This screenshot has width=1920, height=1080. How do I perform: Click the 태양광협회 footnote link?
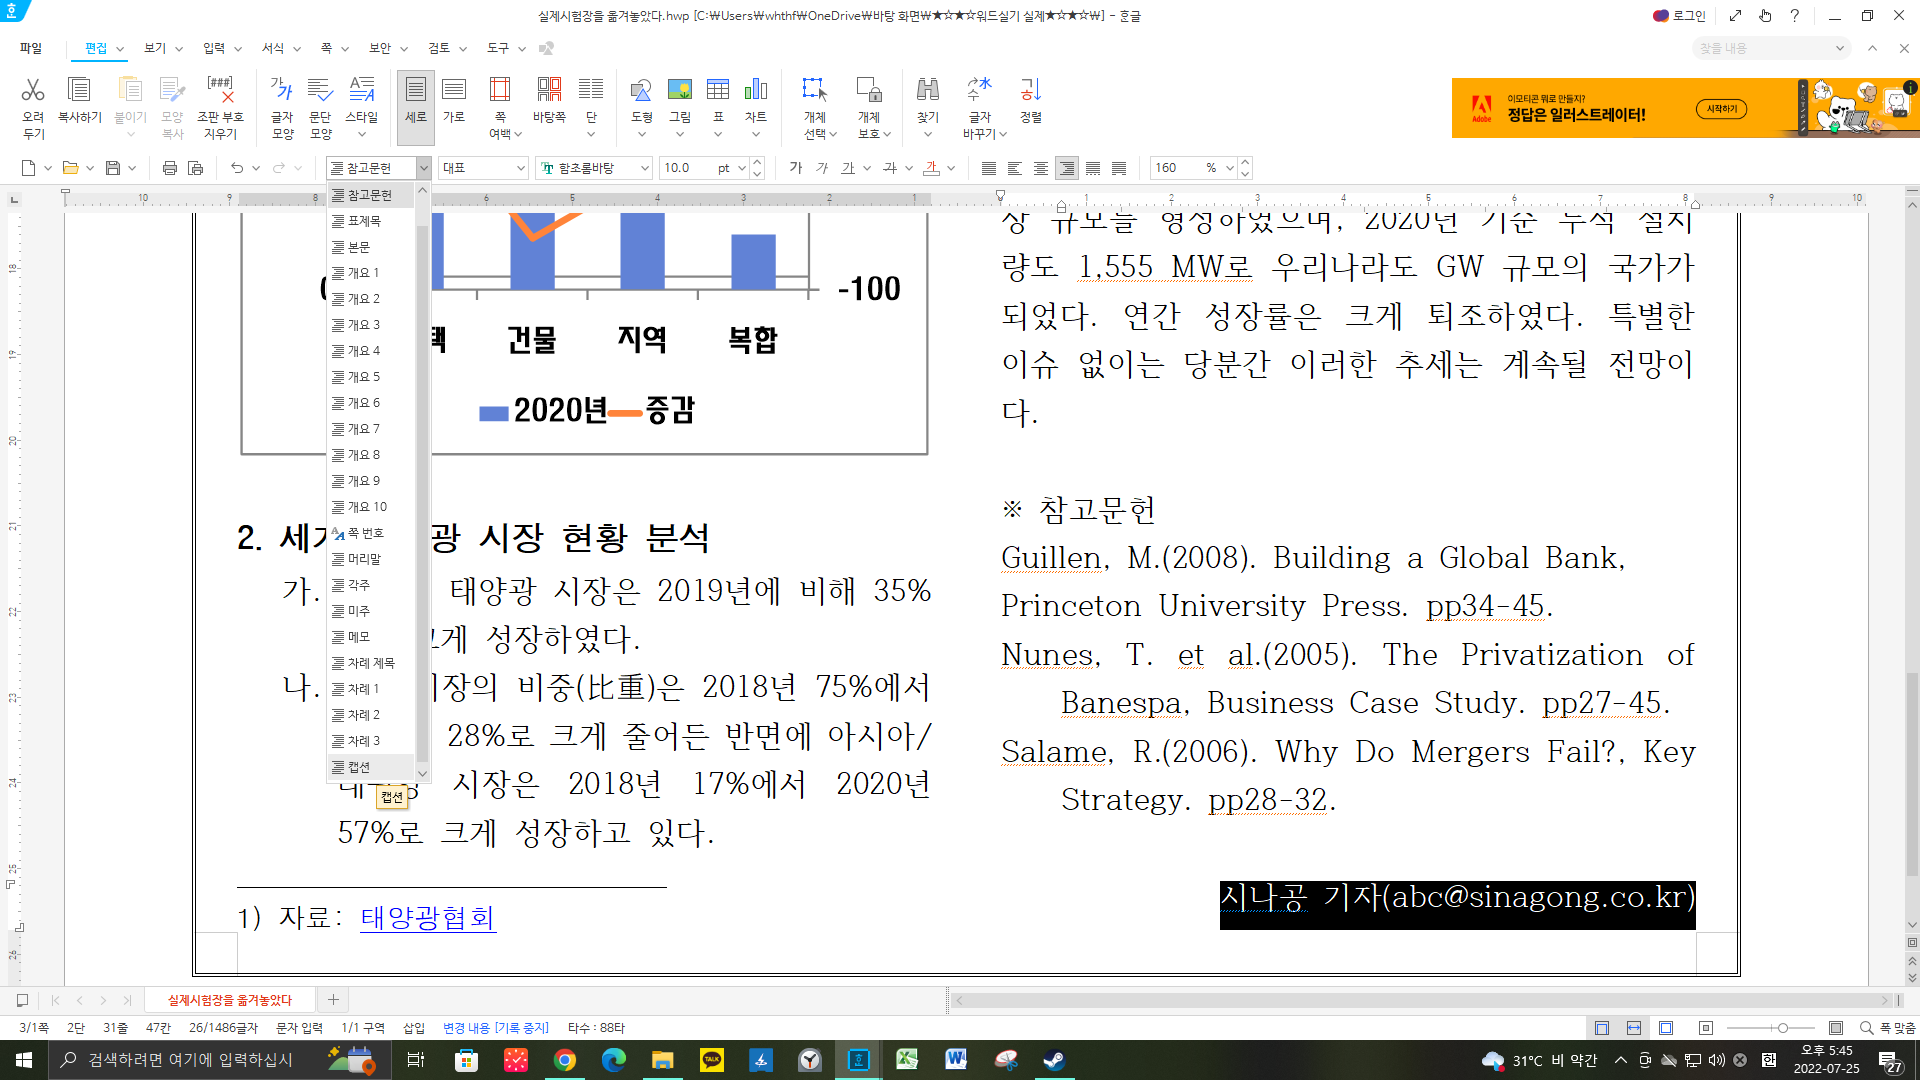[428, 917]
